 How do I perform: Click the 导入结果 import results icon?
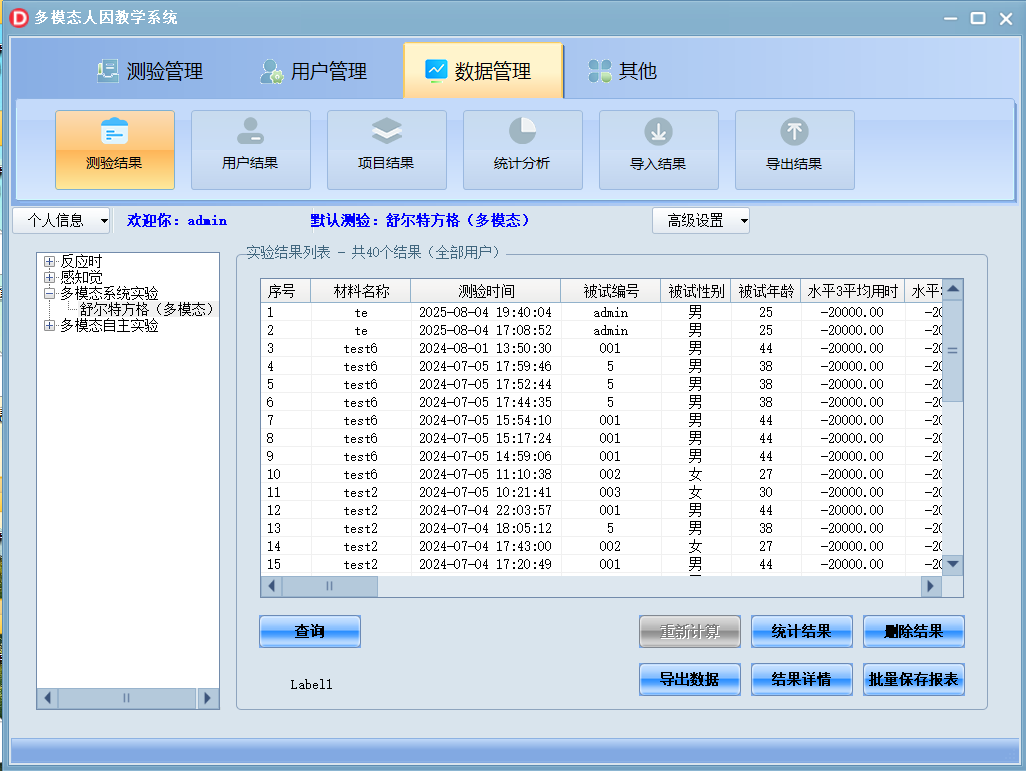(658, 148)
